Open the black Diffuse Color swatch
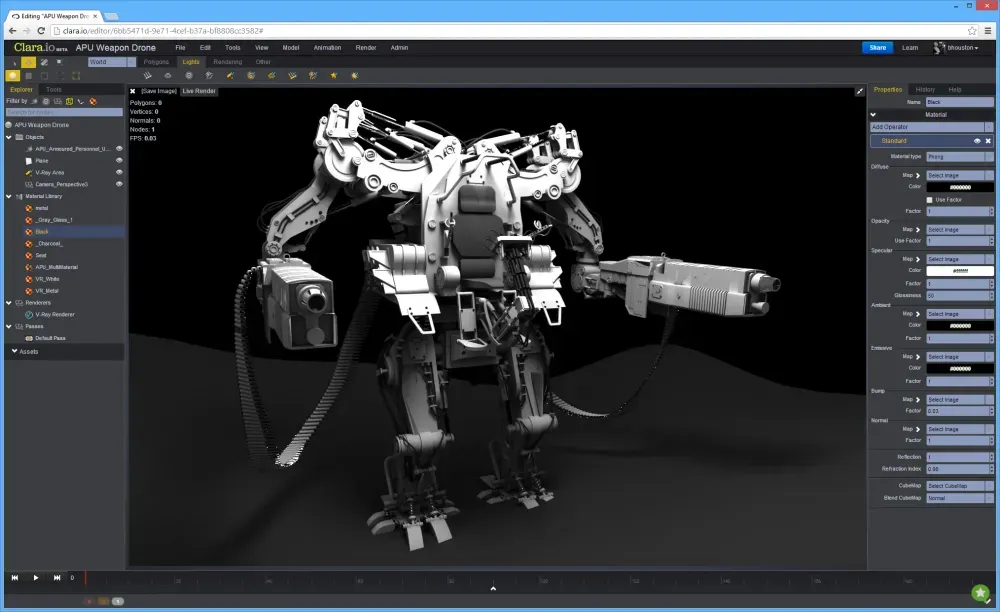Screen dimensions: 1000x612 point(959,186)
